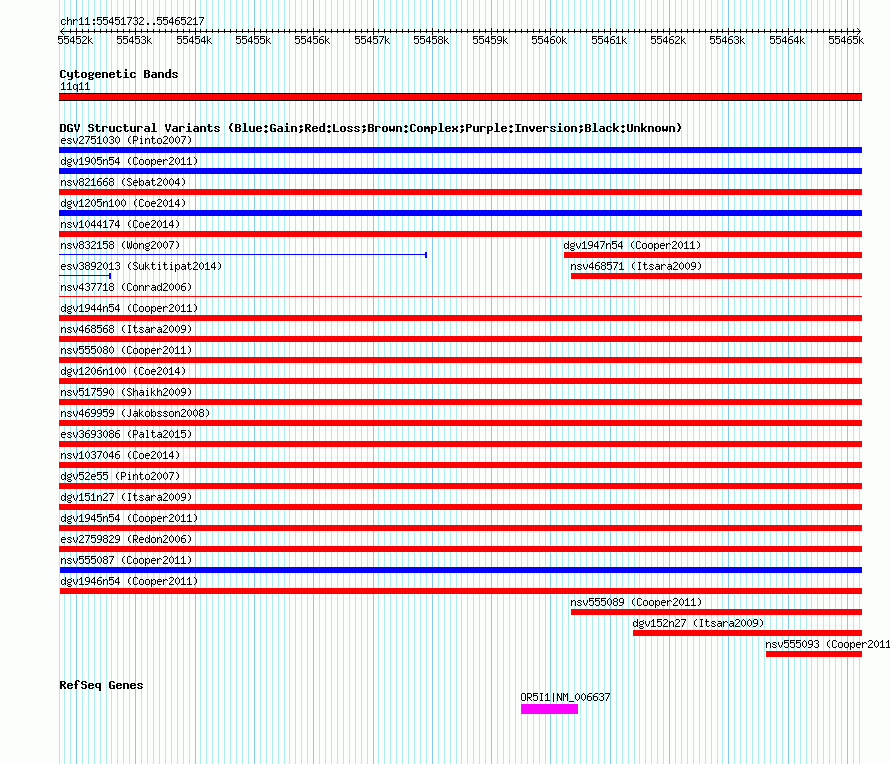890x764 pixels.
Task: Select the nsv555080 (Cooper2011) label
Action: click(x=126, y=350)
